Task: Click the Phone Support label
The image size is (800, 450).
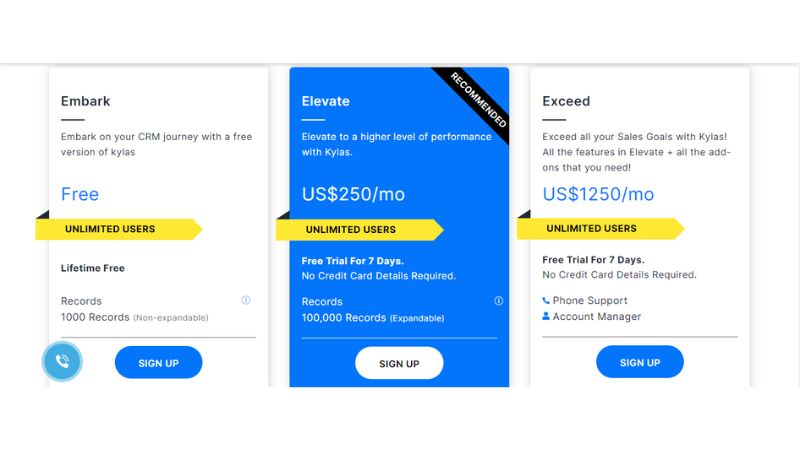Action: [x=590, y=300]
